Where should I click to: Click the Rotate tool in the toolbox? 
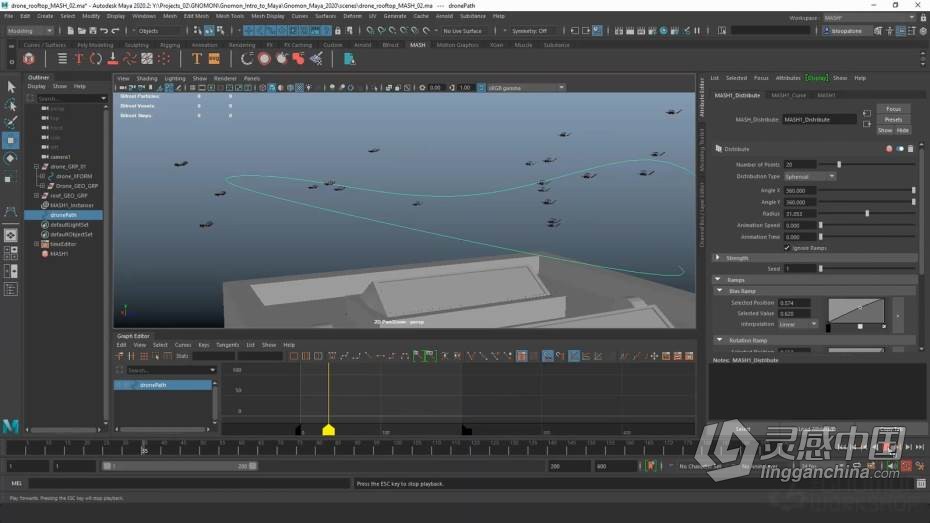pyautogui.click(x=11, y=158)
